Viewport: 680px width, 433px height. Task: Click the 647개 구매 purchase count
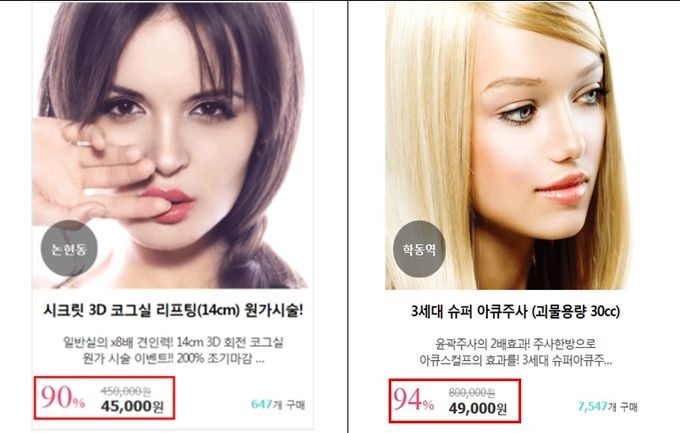278,404
